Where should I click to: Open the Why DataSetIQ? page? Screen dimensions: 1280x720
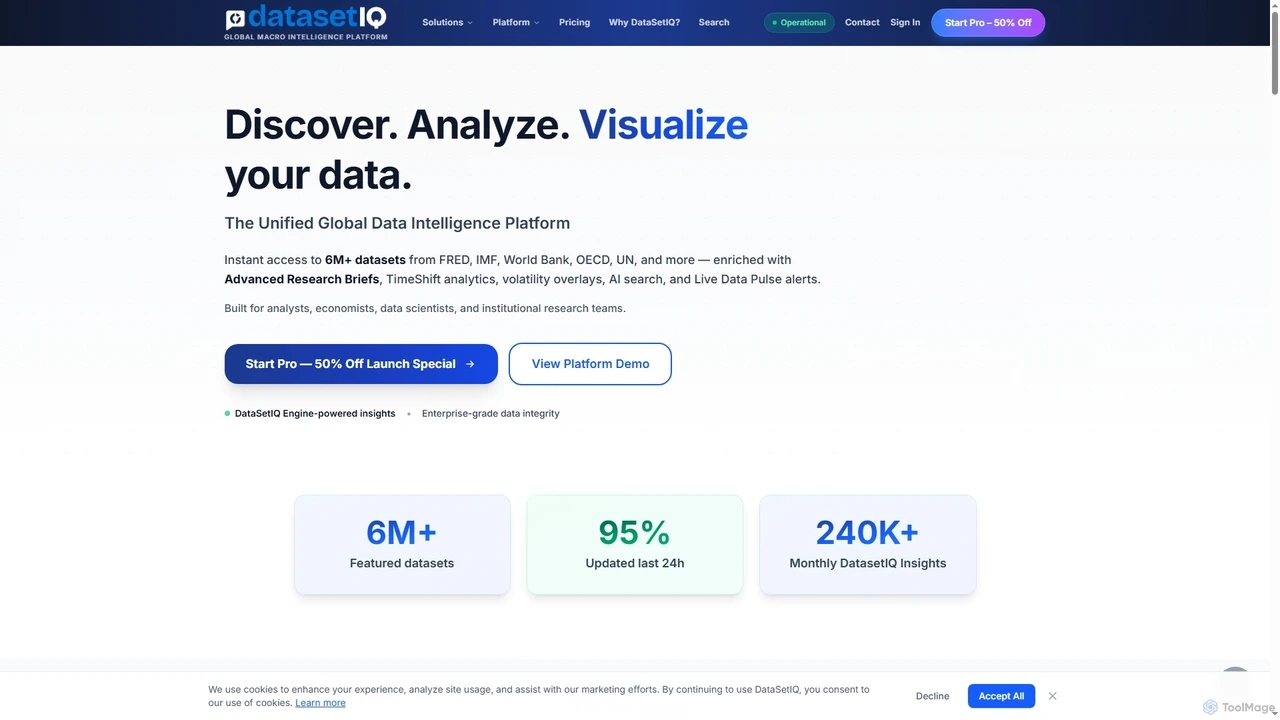point(644,22)
